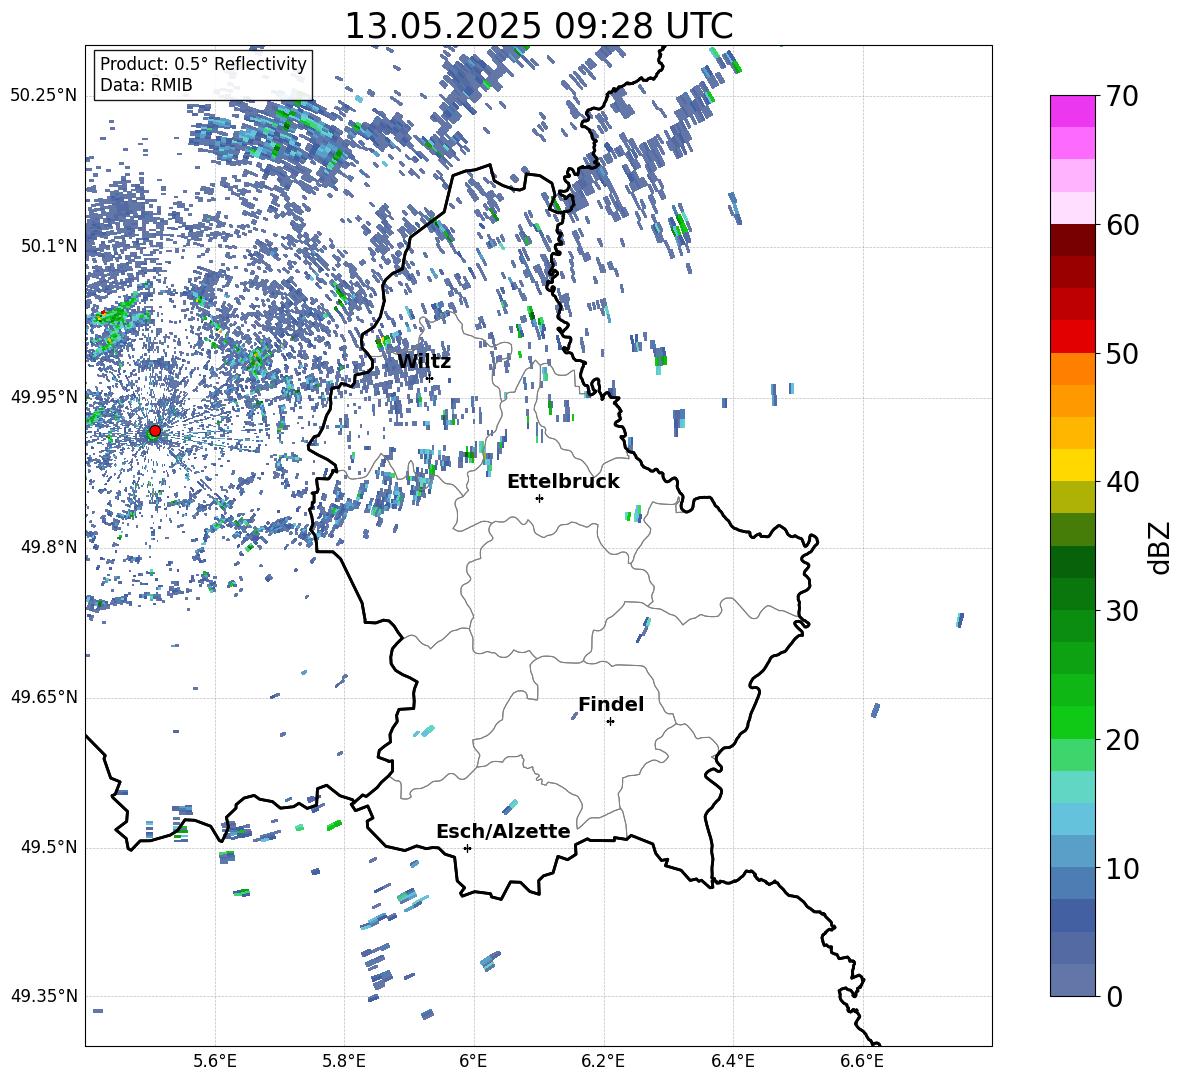Click the olive band just below 40
This screenshot has height=1081, width=1184.
click(1072, 497)
